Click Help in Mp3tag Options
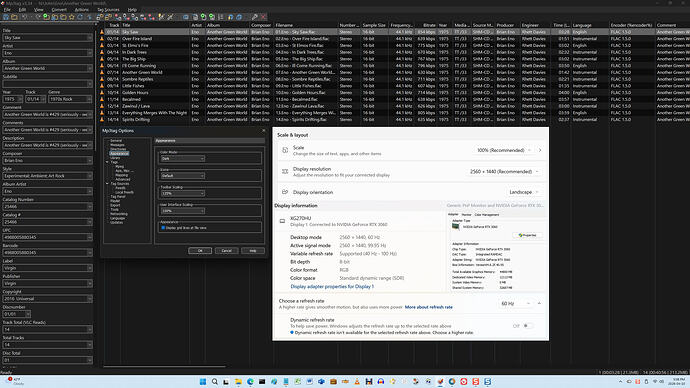The image size is (690, 388). 253,251
